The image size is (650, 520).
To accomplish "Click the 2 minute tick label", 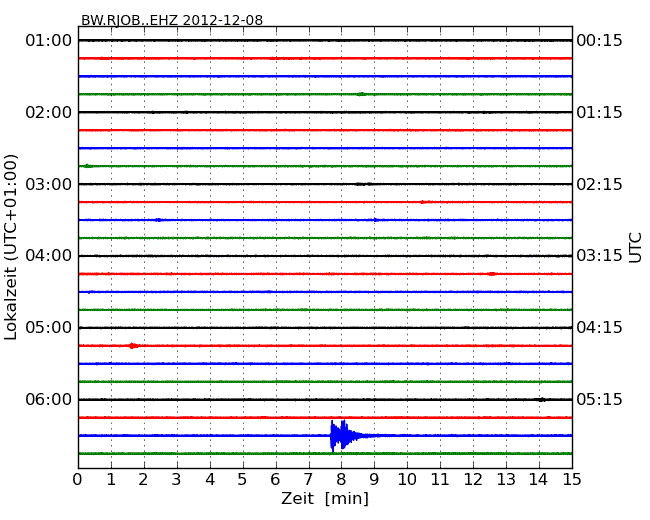I will [x=143, y=480].
